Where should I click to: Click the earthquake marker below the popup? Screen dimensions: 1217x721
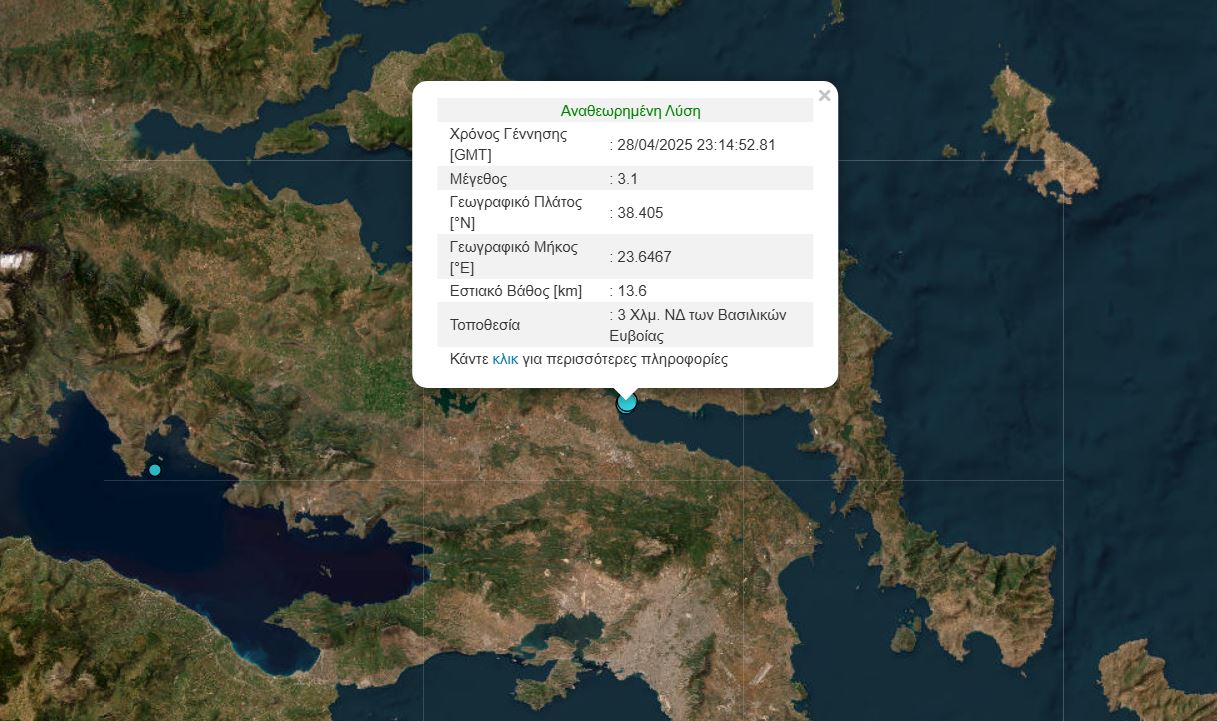coord(627,402)
